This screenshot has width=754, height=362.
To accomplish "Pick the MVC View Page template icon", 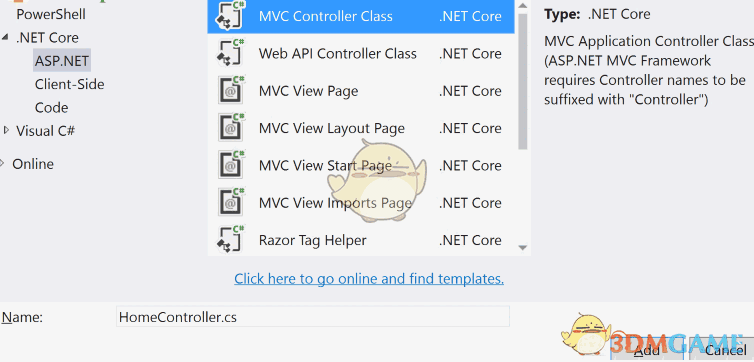I will (231, 90).
